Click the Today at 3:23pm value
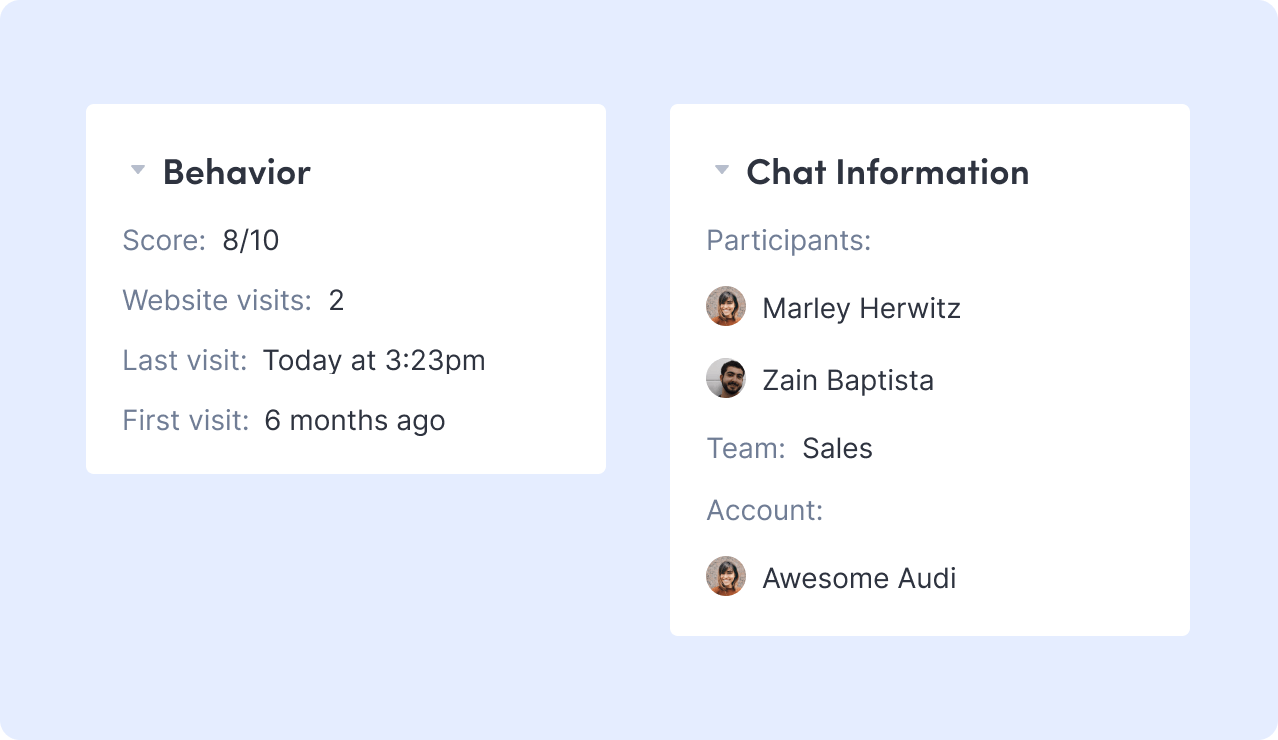This screenshot has width=1278, height=740. pos(374,360)
